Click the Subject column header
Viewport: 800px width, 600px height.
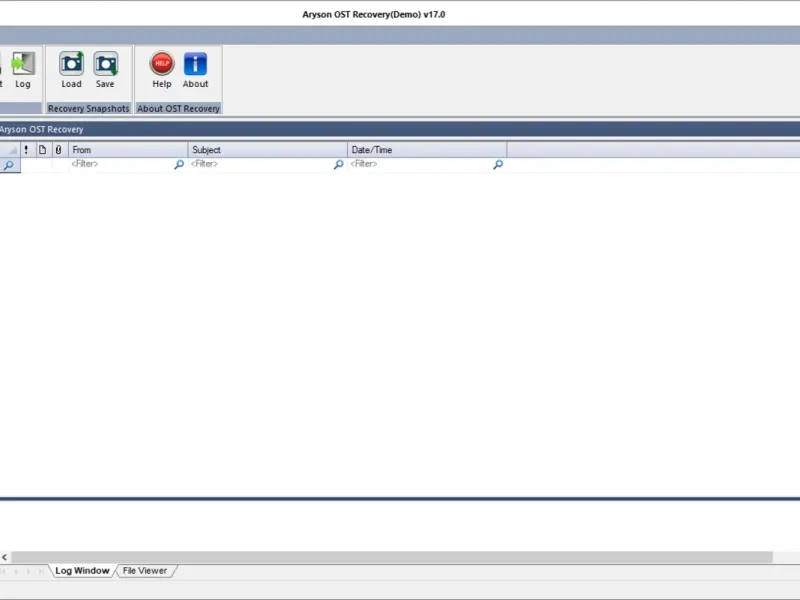pyautogui.click(x=268, y=150)
